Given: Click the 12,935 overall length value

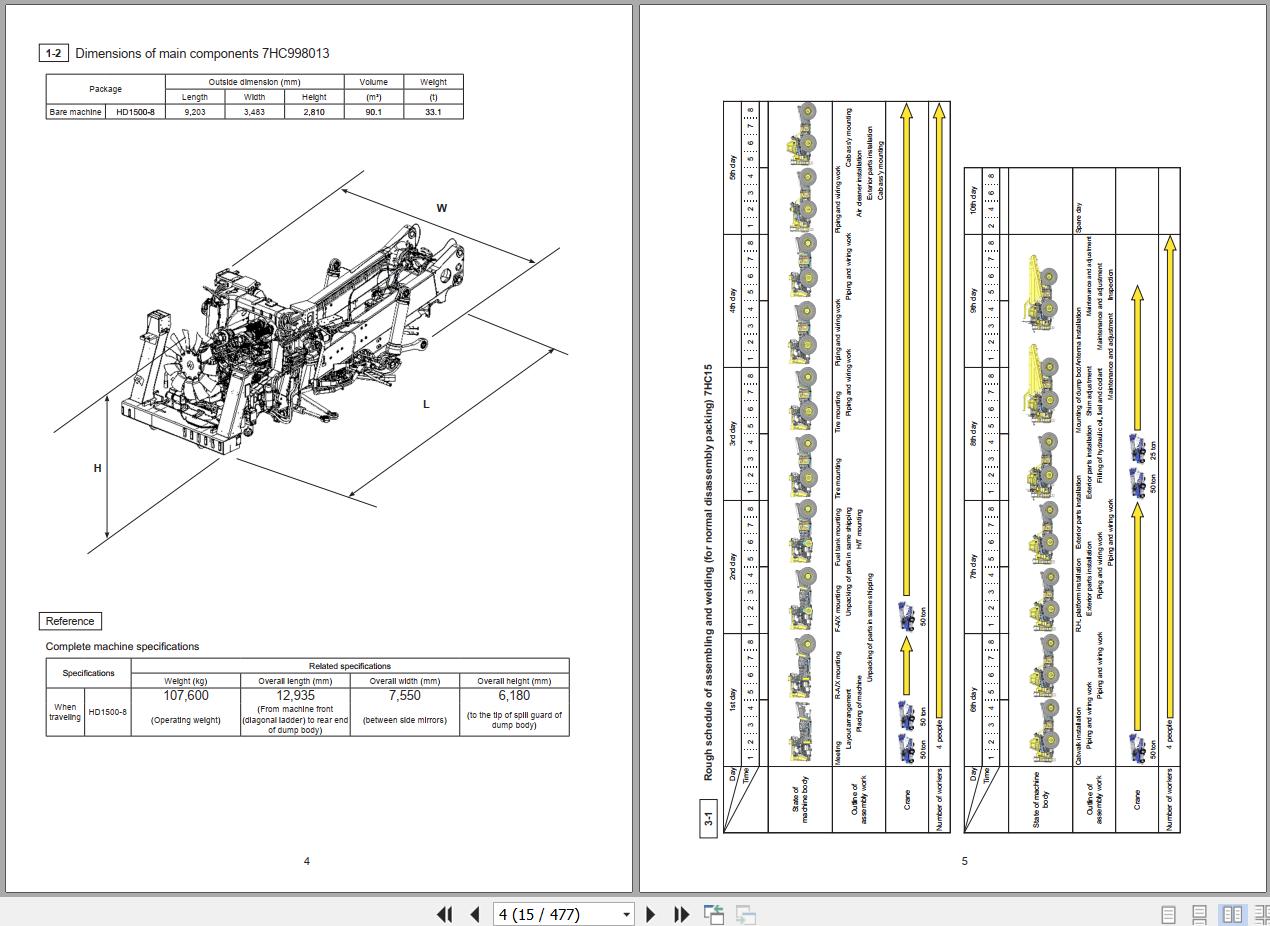Looking at the screenshot, I should click(295, 696).
